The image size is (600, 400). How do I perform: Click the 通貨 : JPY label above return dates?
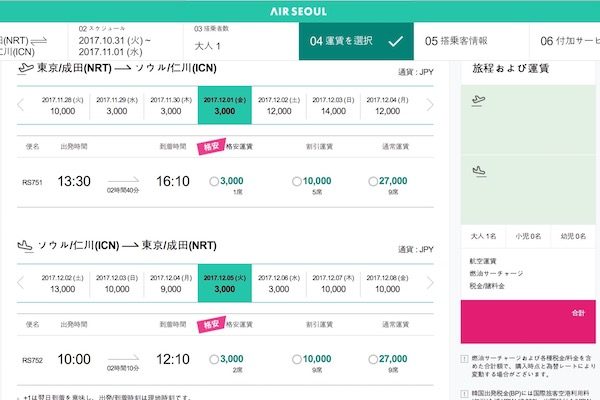click(x=416, y=250)
